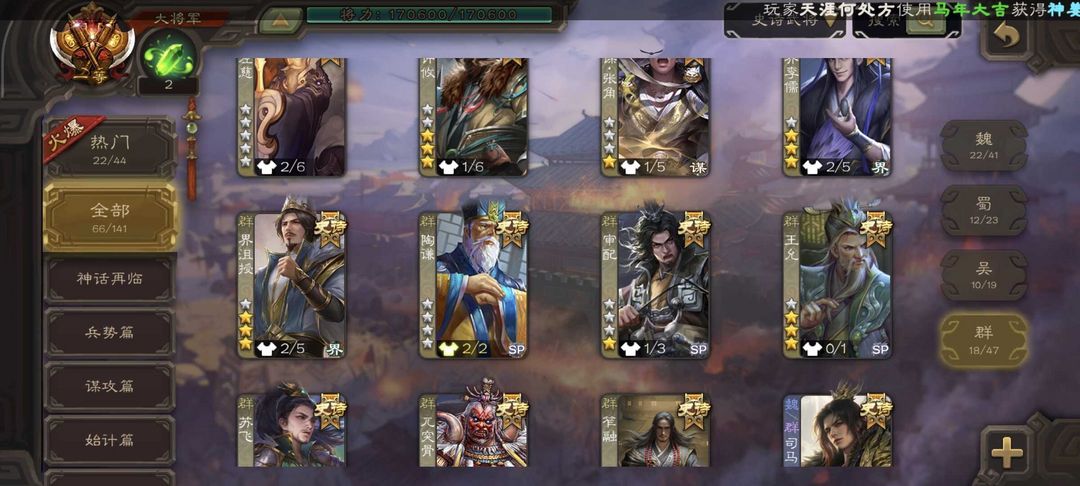Click the 史诗 badge on 审配 card

693,228
